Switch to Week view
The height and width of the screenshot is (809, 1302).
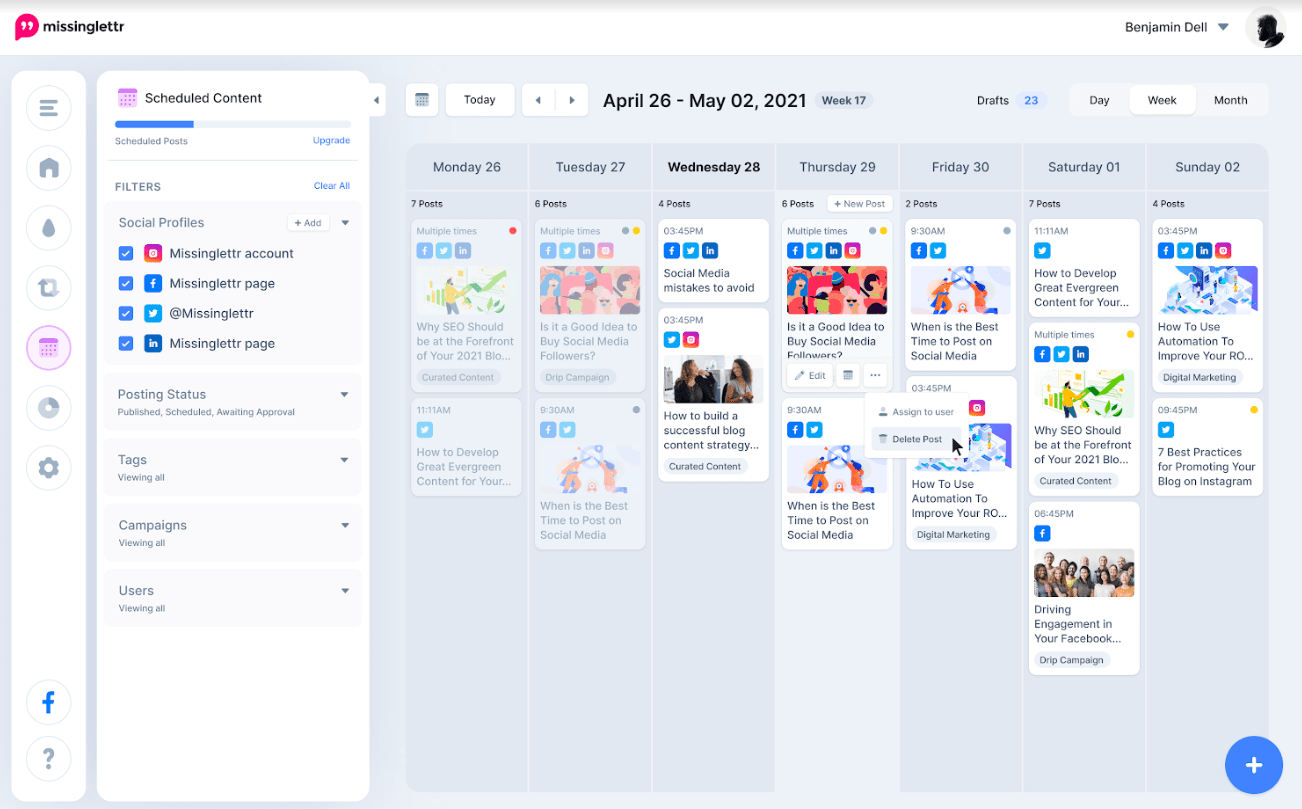coord(1162,100)
